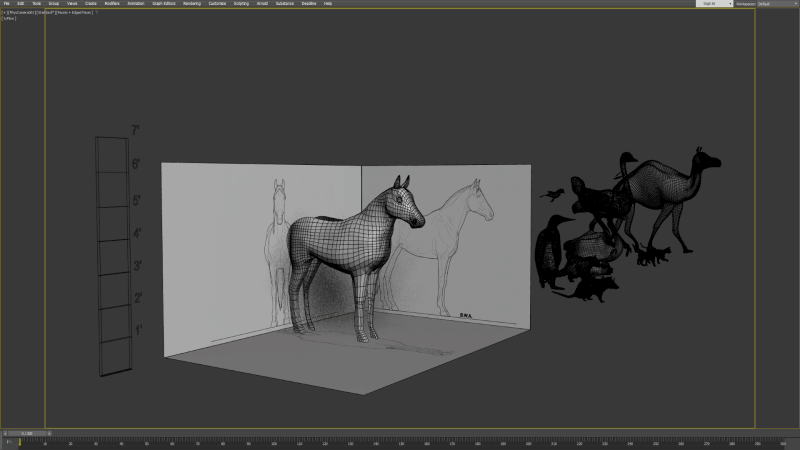Open the Group menu
Image resolution: width=800 pixels, height=450 pixels.
[x=54, y=4]
